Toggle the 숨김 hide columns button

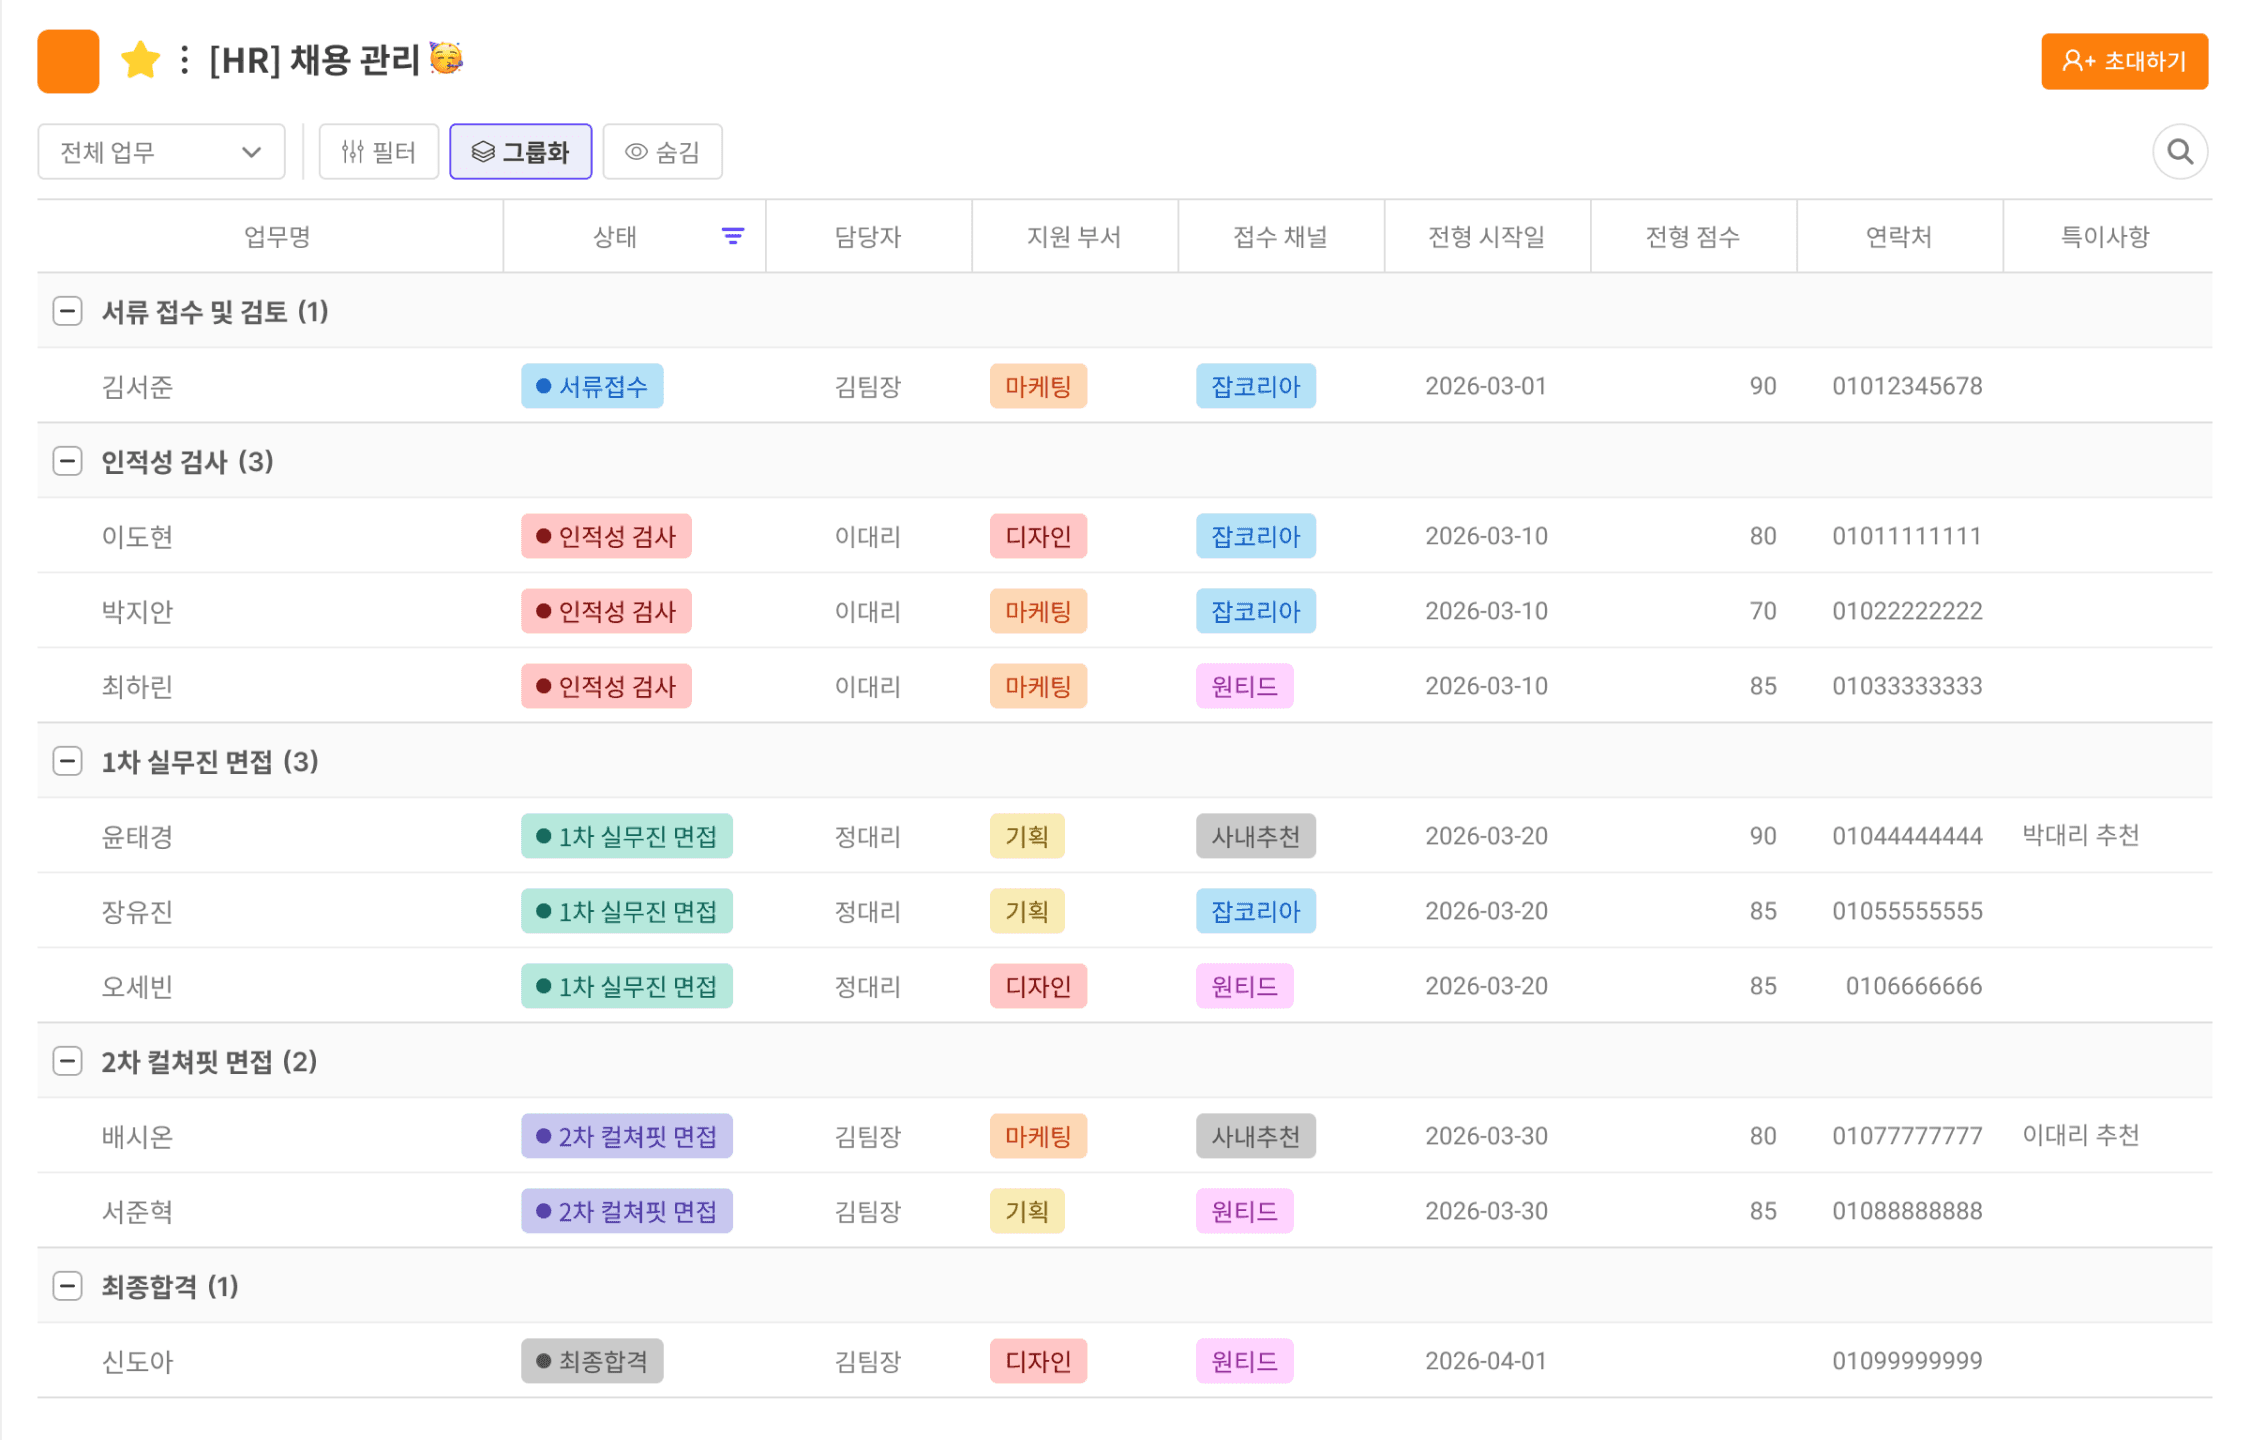click(662, 152)
